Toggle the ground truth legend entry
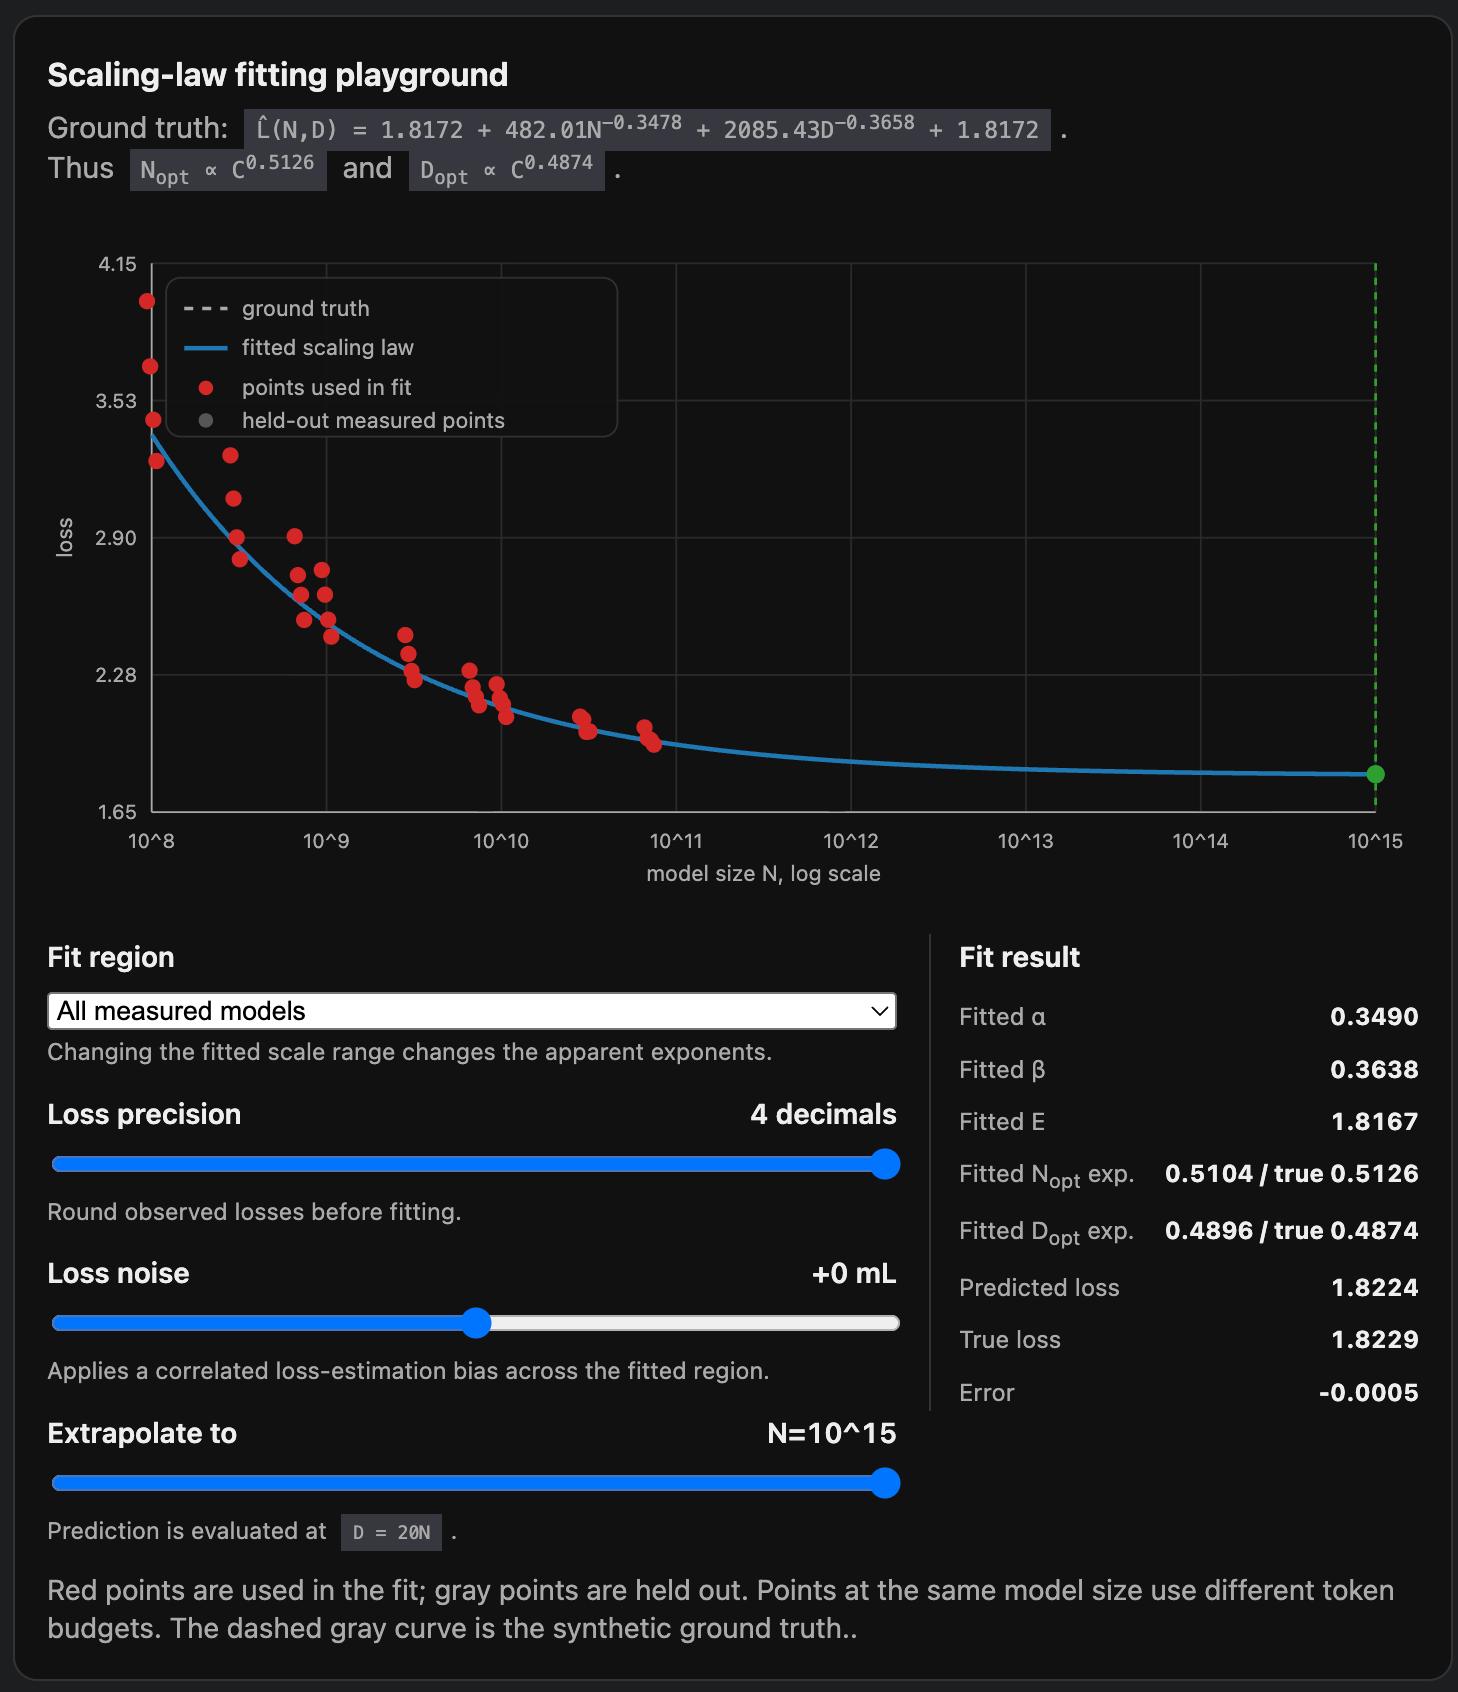Viewport: 1458px width, 1692px height. click(277, 308)
